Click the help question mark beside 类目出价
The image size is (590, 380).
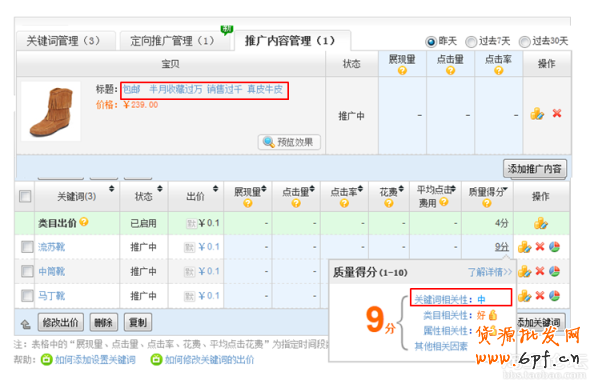tap(84, 222)
